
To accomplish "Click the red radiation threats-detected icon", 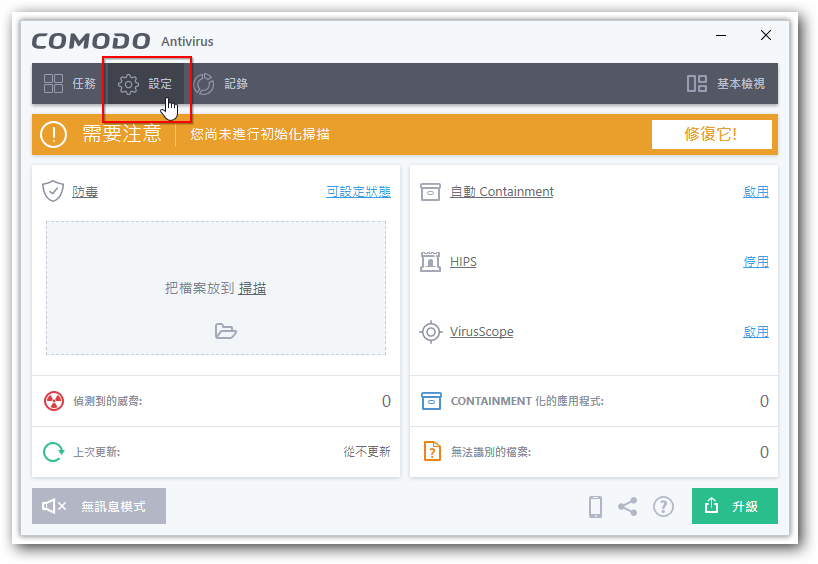I will pyautogui.click(x=54, y=401).
